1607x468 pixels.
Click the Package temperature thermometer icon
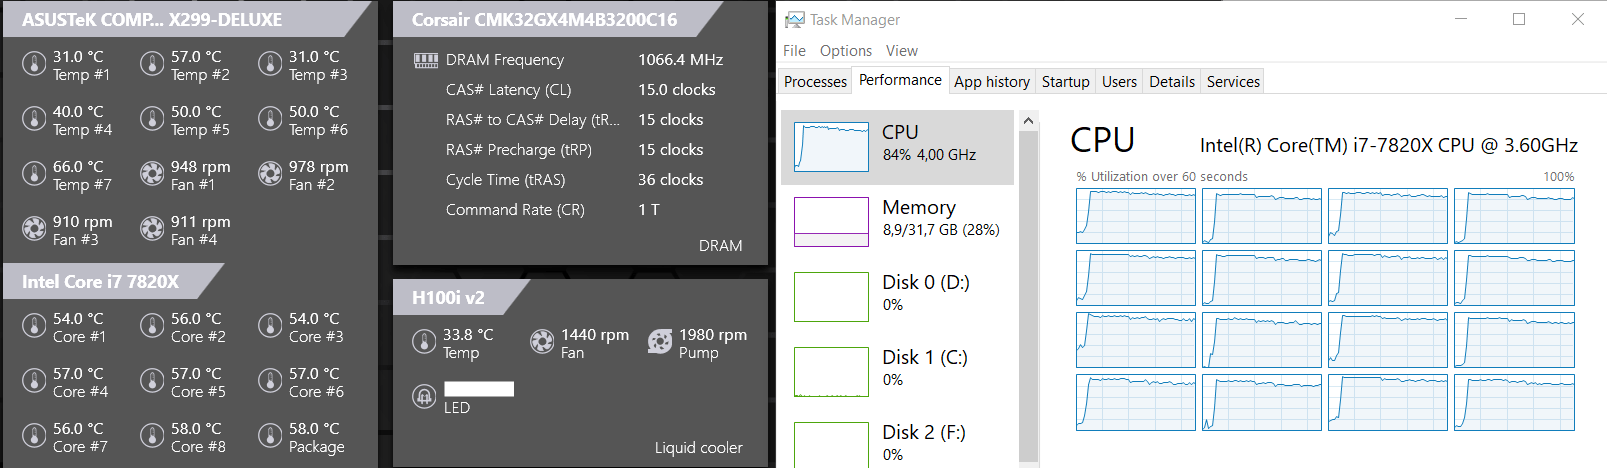coord(270,436)
